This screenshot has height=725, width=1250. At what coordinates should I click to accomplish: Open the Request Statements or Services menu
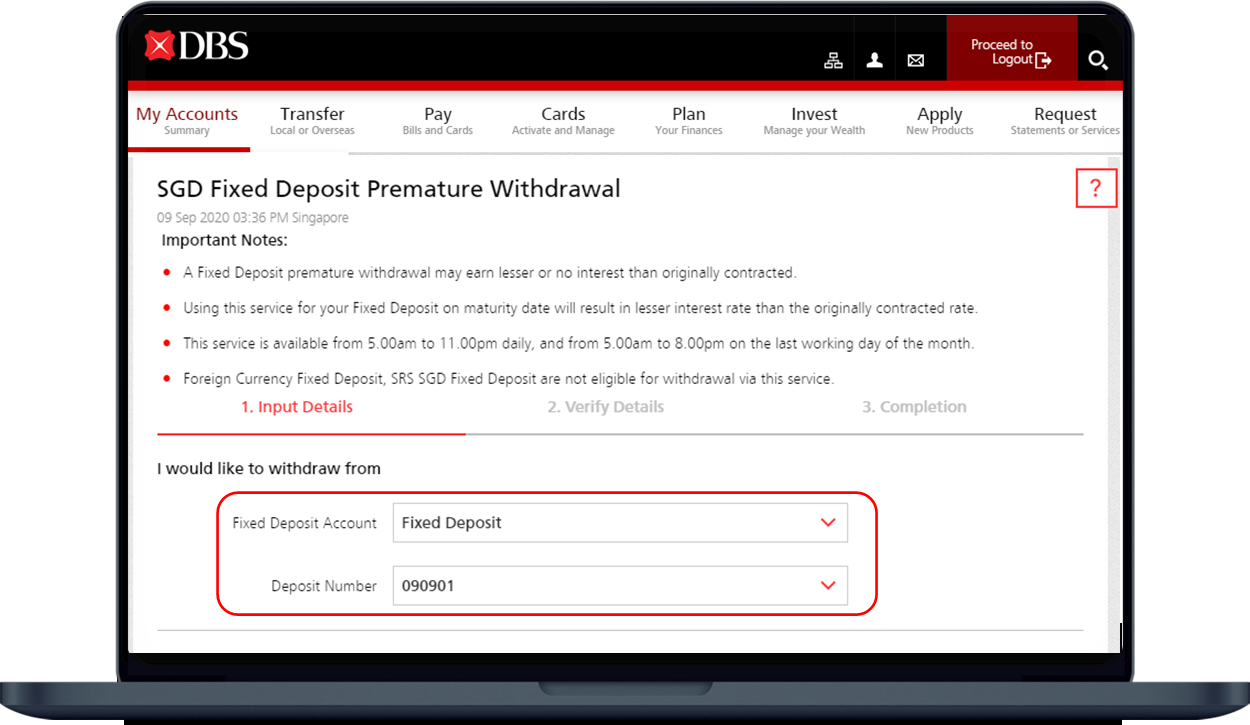tap(1065, 121)
